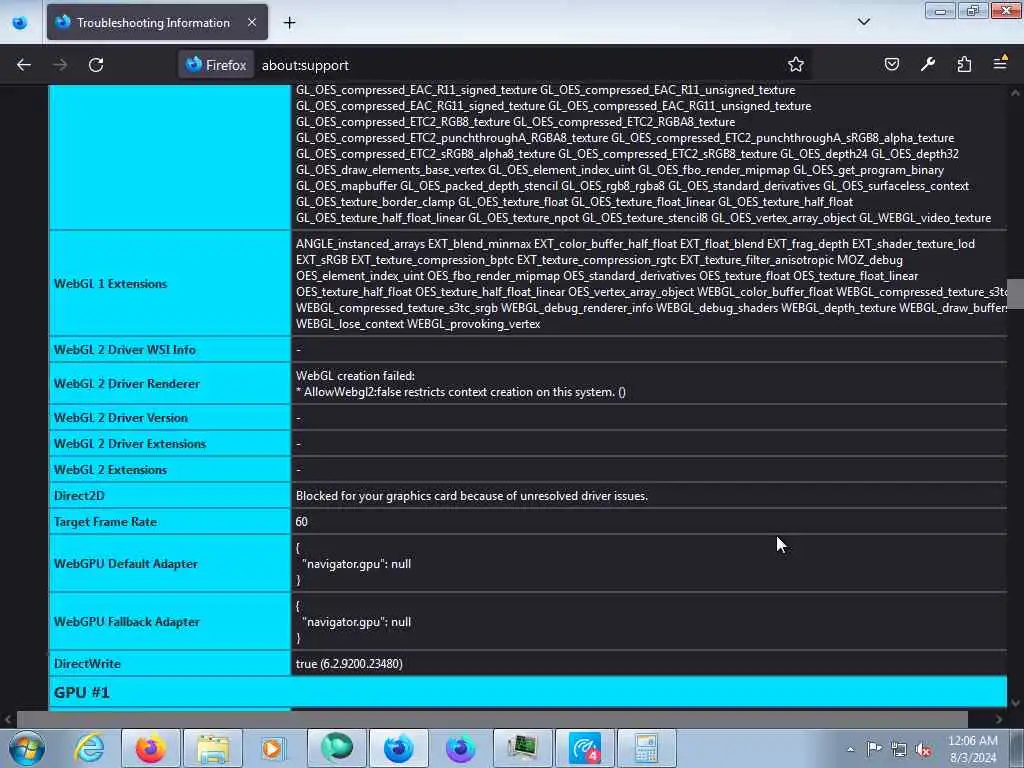Select the WebGL 2 Driver Version label
The image size is (1024, 768).
tap(121, 417)
